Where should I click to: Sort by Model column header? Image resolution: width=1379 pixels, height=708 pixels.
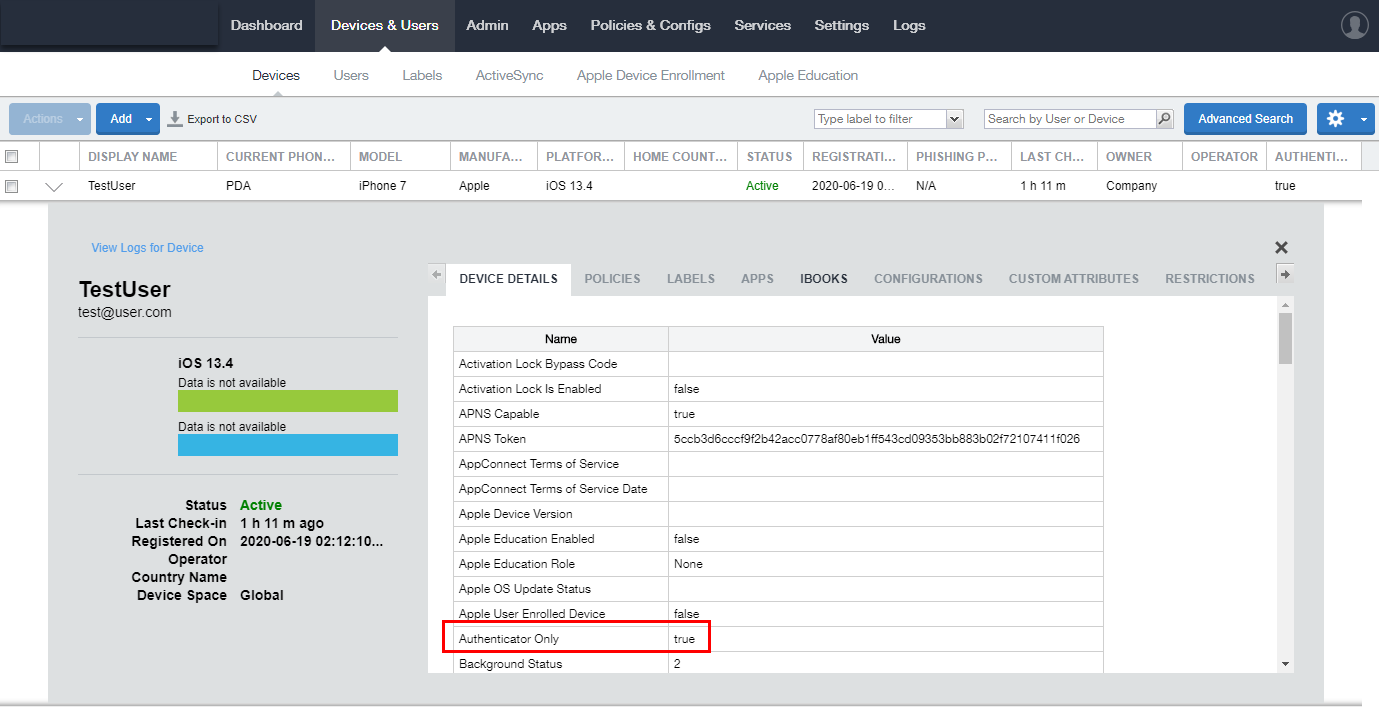click(x=401, y=157)
